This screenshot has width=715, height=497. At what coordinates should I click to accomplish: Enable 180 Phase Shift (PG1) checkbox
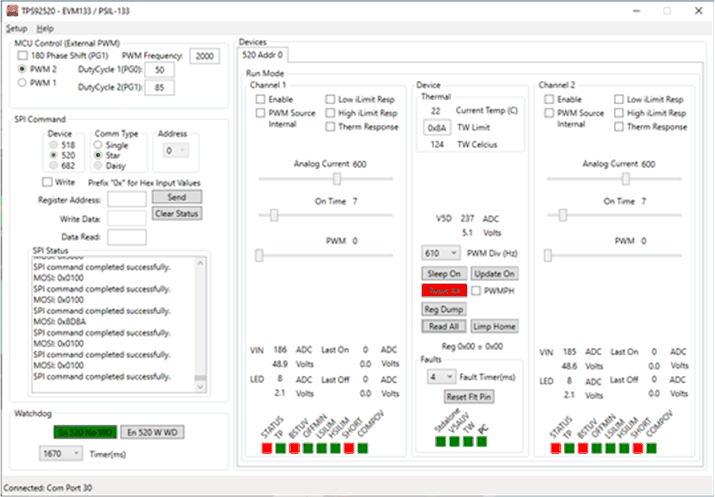click(x=22, y=56)
